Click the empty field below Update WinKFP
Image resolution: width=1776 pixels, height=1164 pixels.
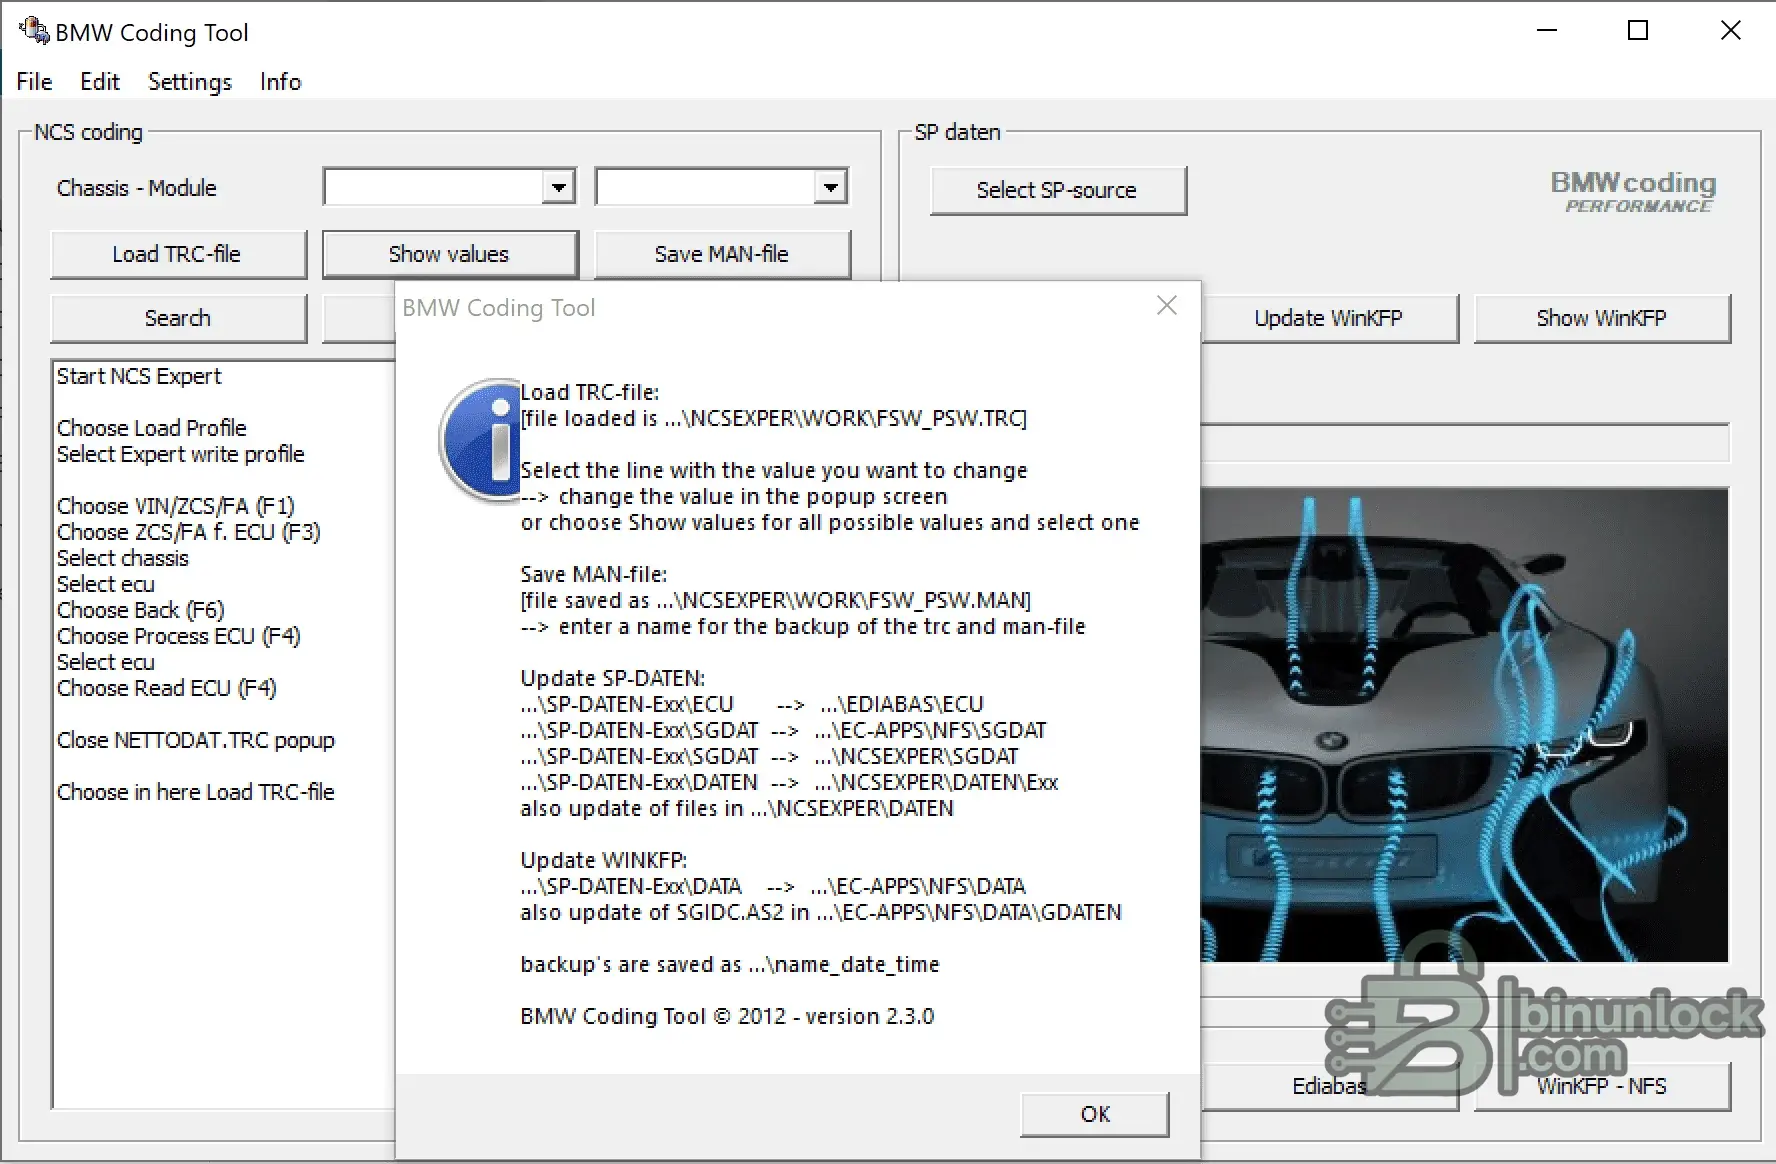point(1465,443)
